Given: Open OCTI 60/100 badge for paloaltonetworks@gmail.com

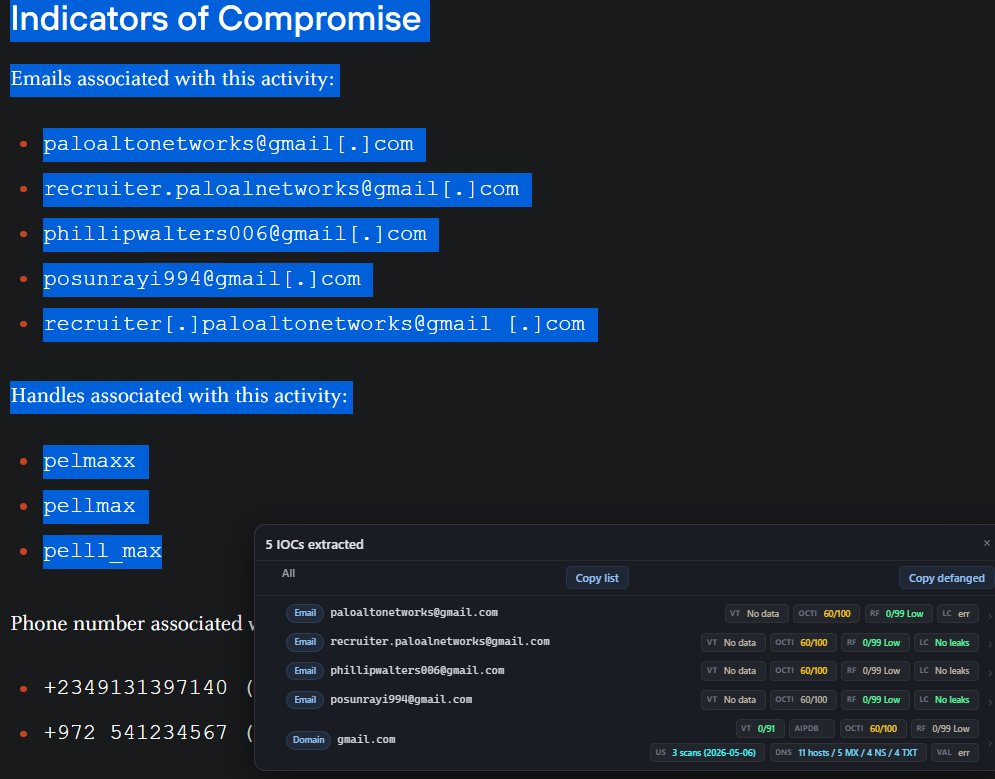Looking at the screenshot, I should (827, 613).
